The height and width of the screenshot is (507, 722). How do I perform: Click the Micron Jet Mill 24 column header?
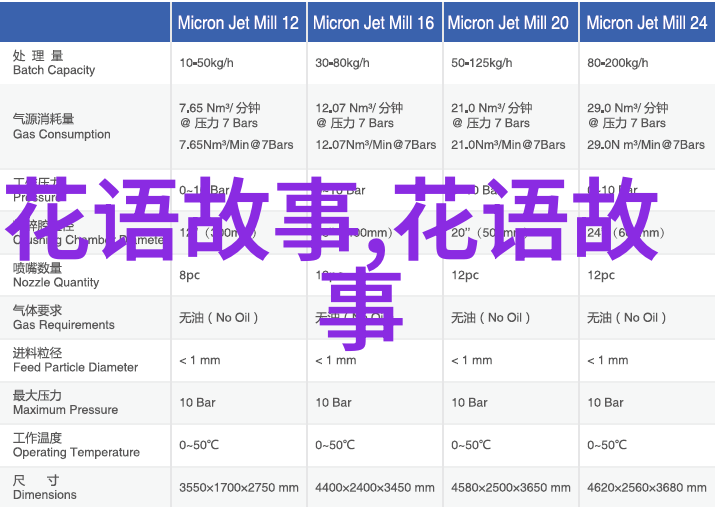click(646, 23)
